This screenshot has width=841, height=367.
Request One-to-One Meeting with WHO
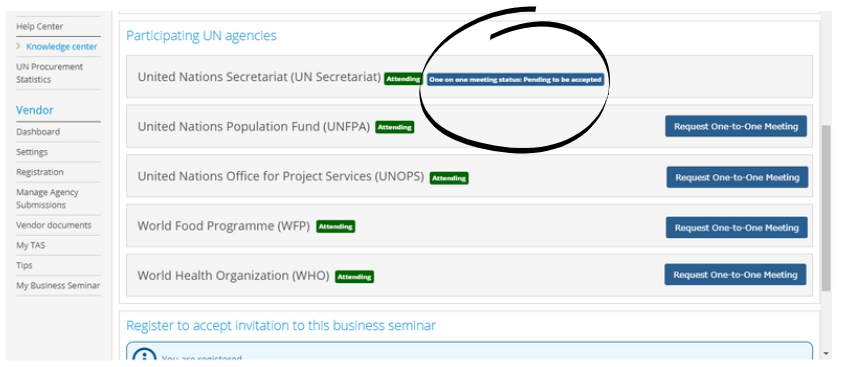coord(735,274)
